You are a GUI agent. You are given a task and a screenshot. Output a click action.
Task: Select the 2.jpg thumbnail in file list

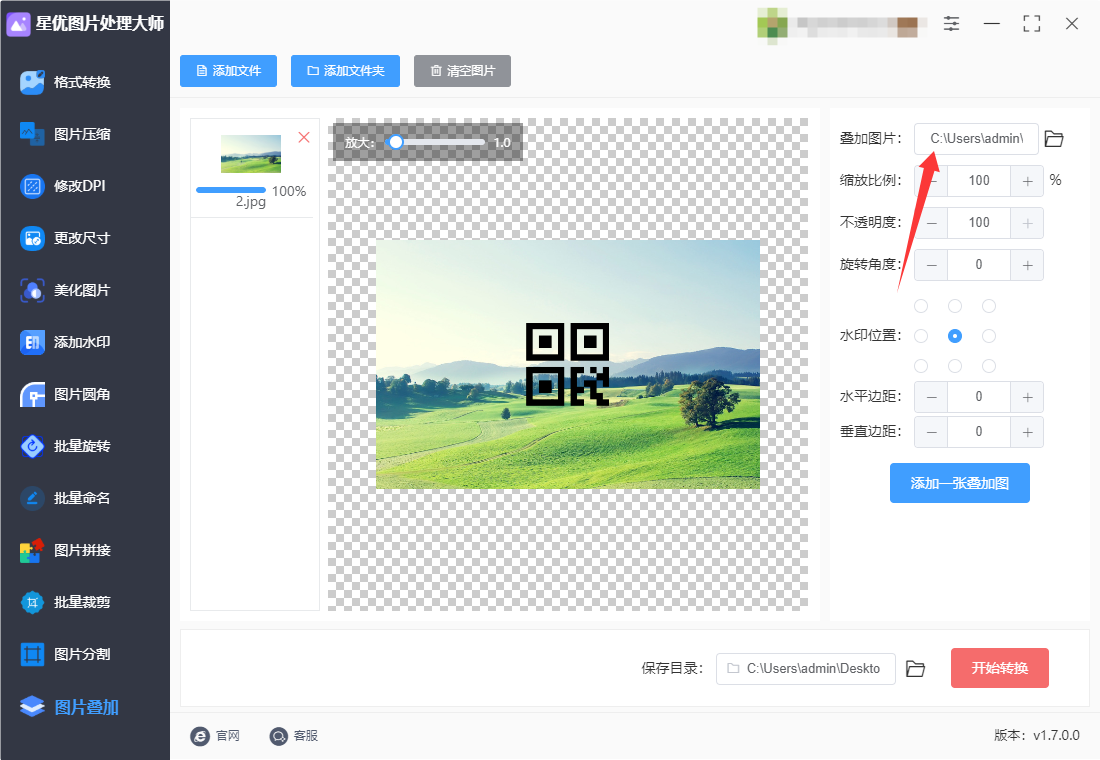pyautogui.click(x=251, y=154)
